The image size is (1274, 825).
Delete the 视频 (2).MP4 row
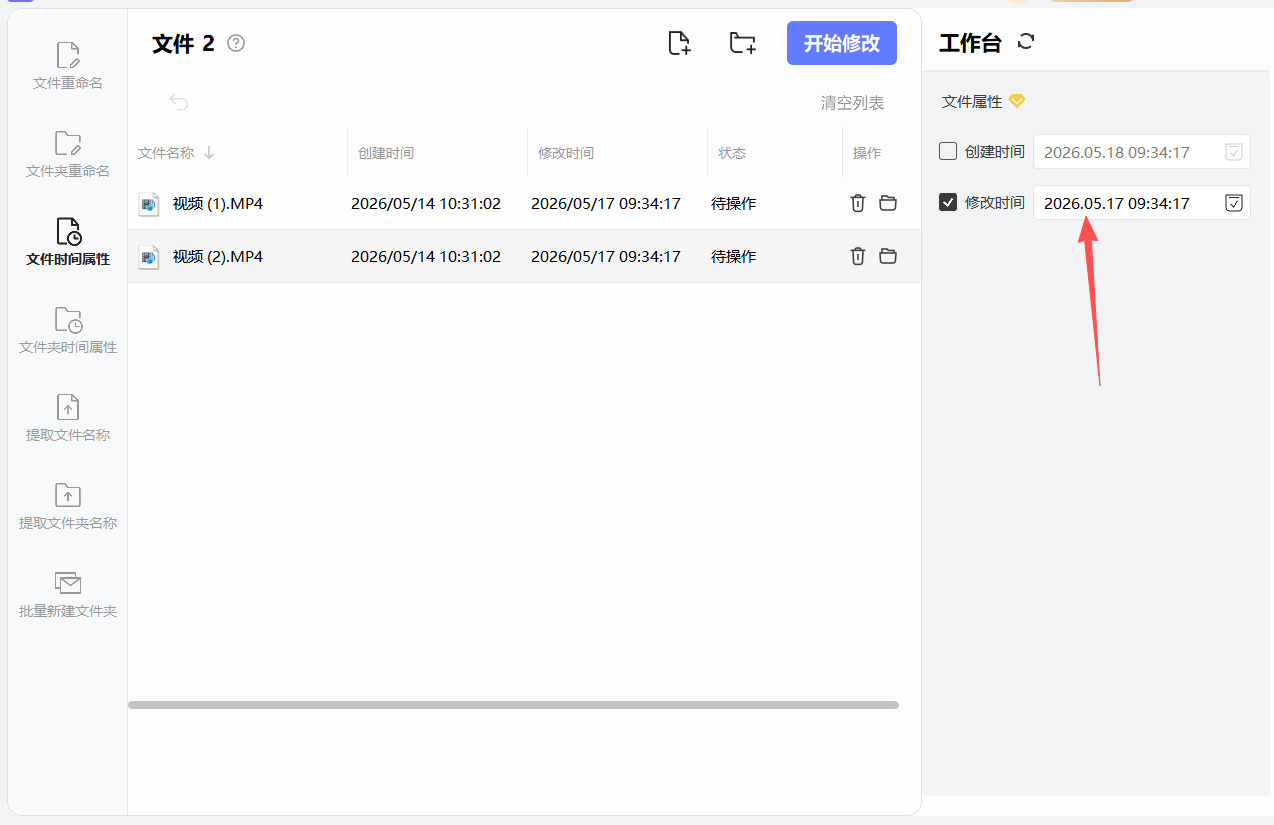point(857,256)
